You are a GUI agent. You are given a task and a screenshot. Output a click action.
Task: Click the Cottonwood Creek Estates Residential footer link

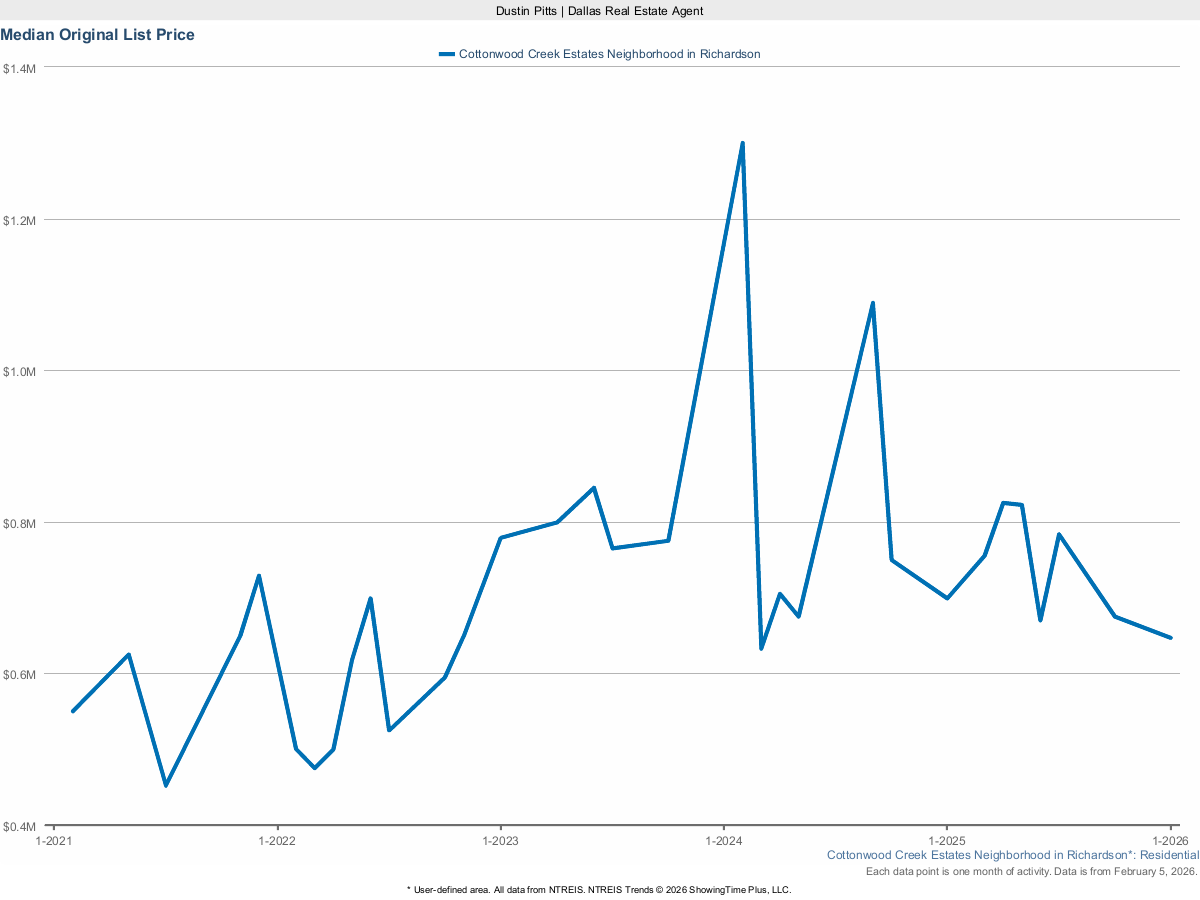[x=1013, y=855]
